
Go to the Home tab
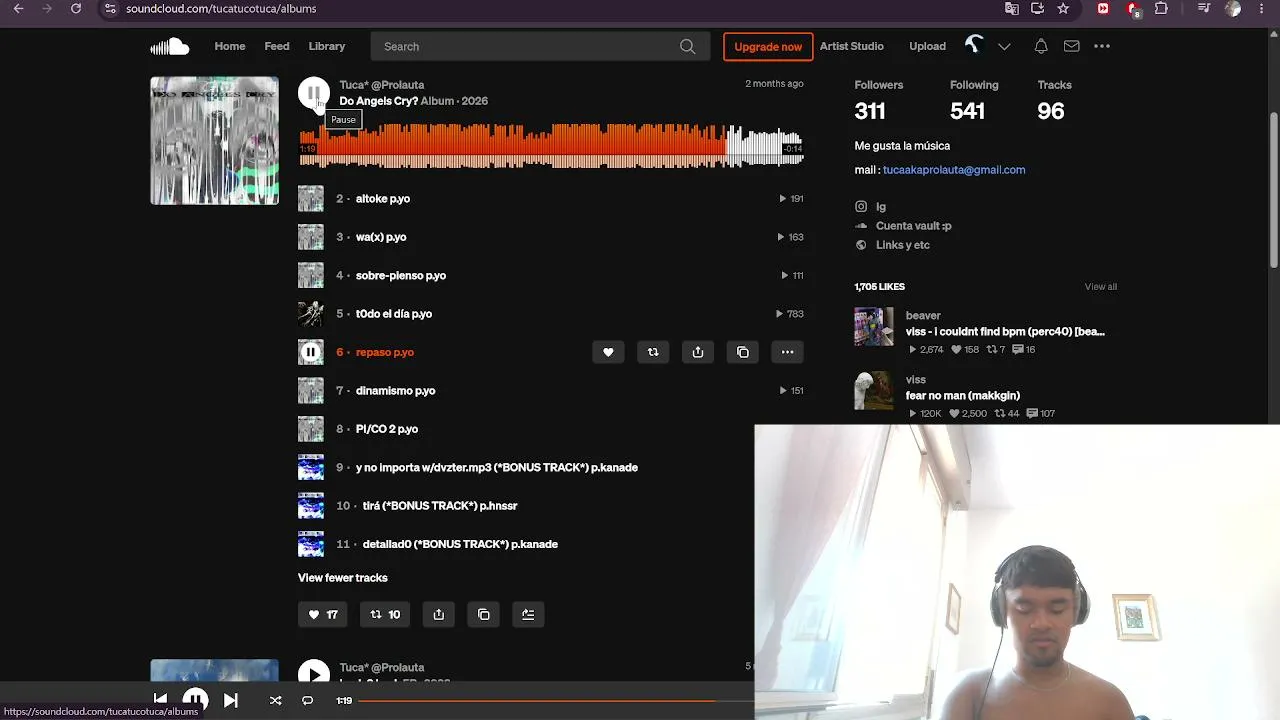point(230,46)
